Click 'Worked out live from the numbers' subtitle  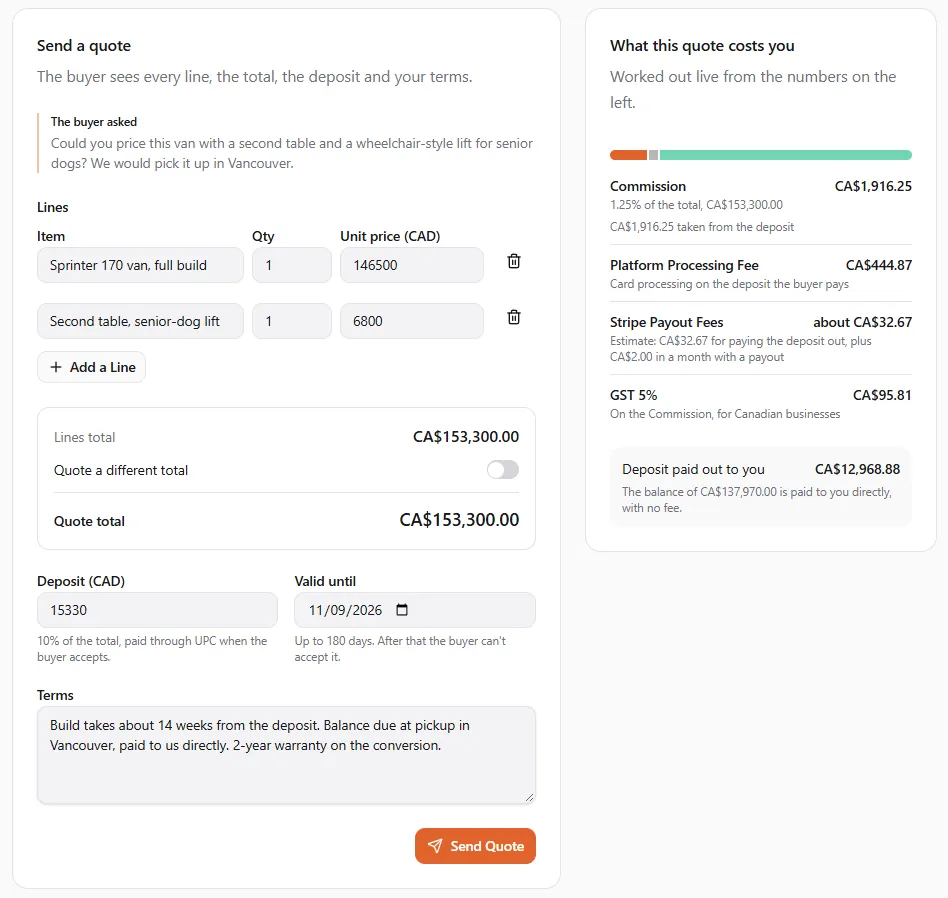tap(753, 89)
